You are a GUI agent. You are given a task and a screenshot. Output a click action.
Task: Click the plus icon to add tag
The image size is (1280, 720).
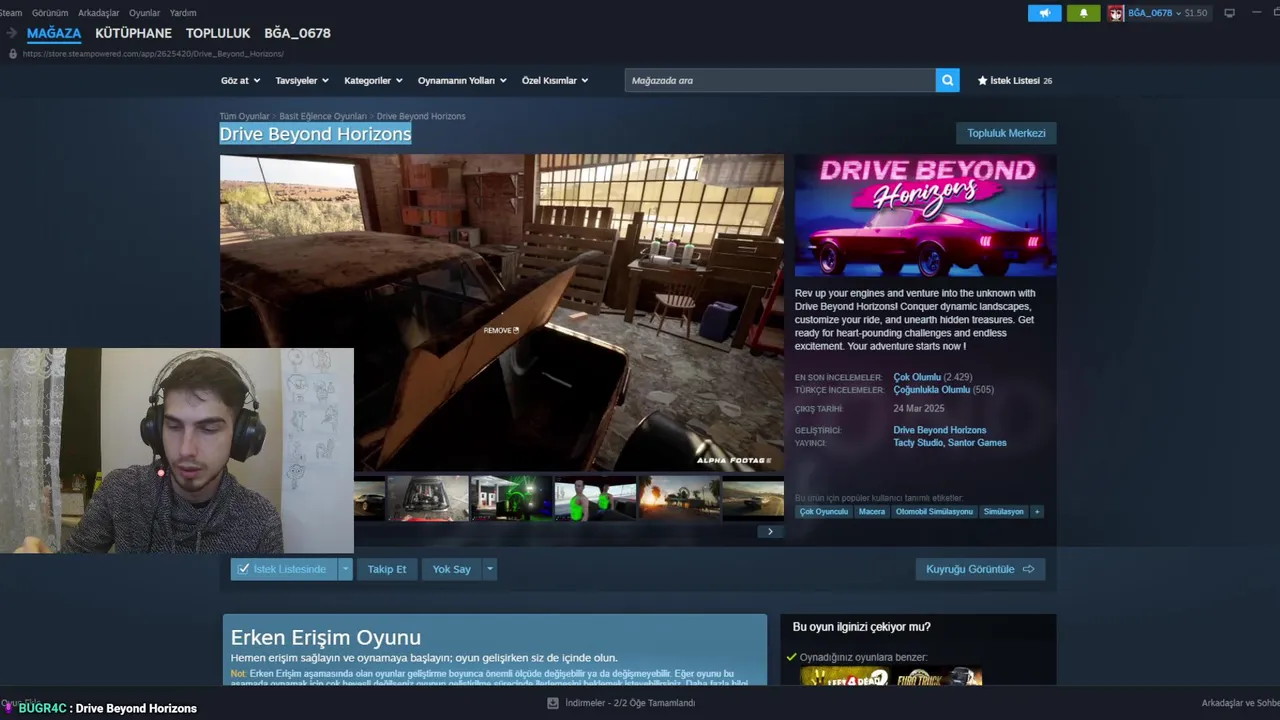click(1037, 511)
